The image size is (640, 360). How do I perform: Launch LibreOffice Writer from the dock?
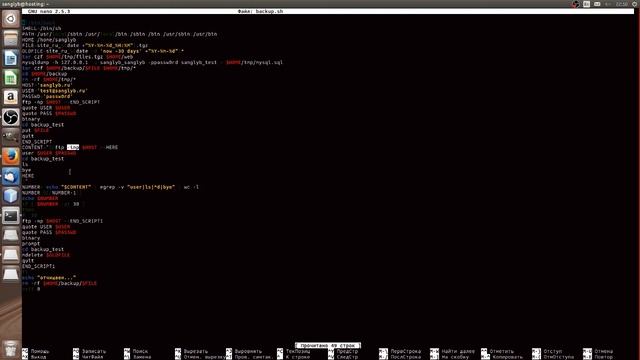click(11, 58)
